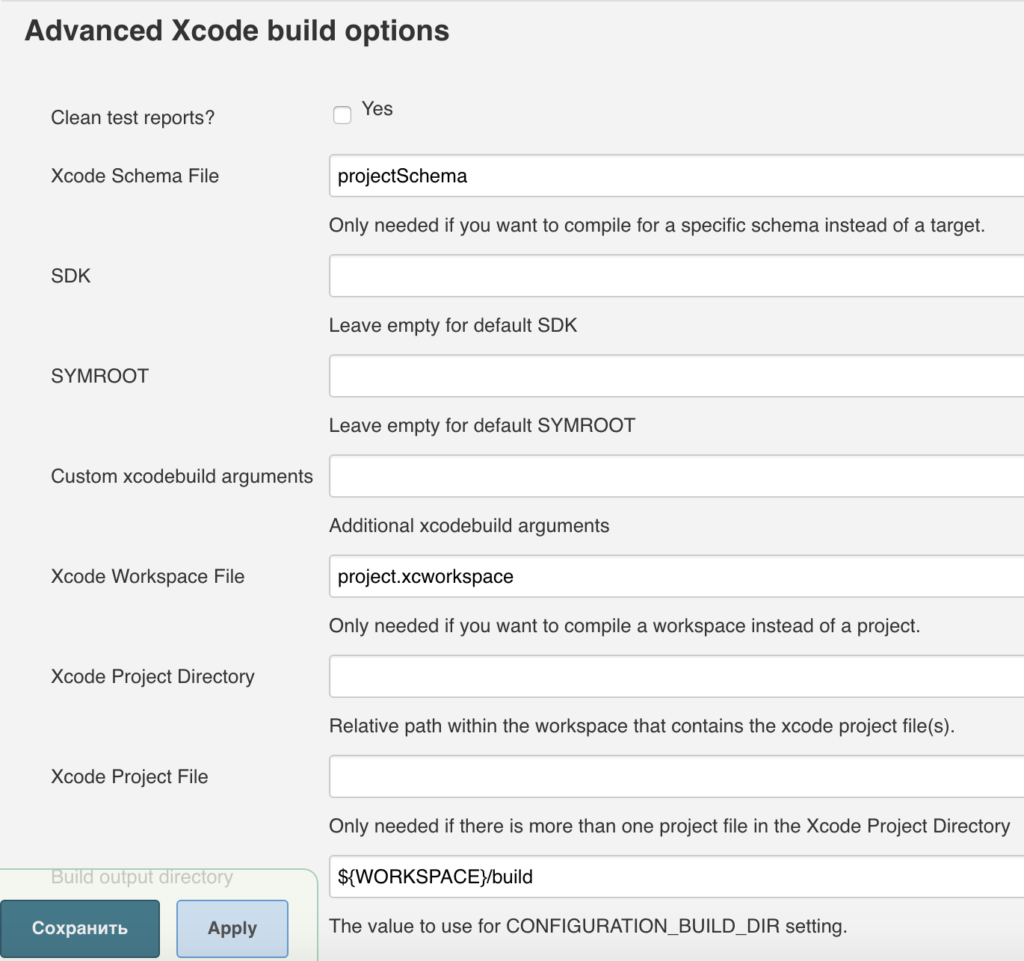Click the 'SDK' label
This screenshot has height=961, width=1024.
[71, 276]
